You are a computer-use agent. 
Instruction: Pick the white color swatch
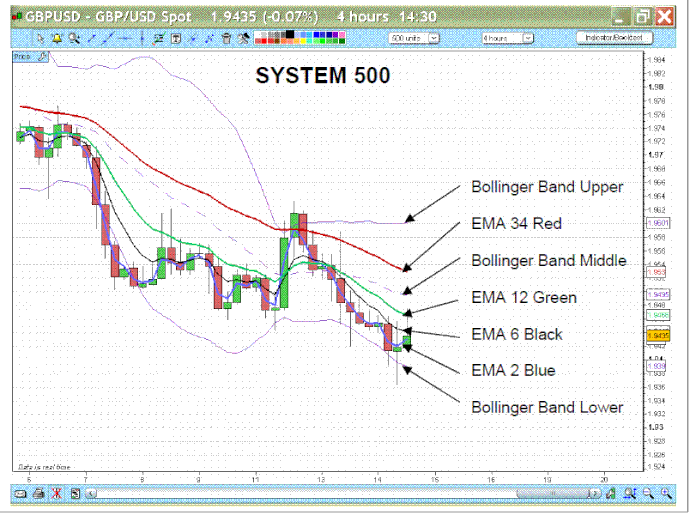pos(257,34)
